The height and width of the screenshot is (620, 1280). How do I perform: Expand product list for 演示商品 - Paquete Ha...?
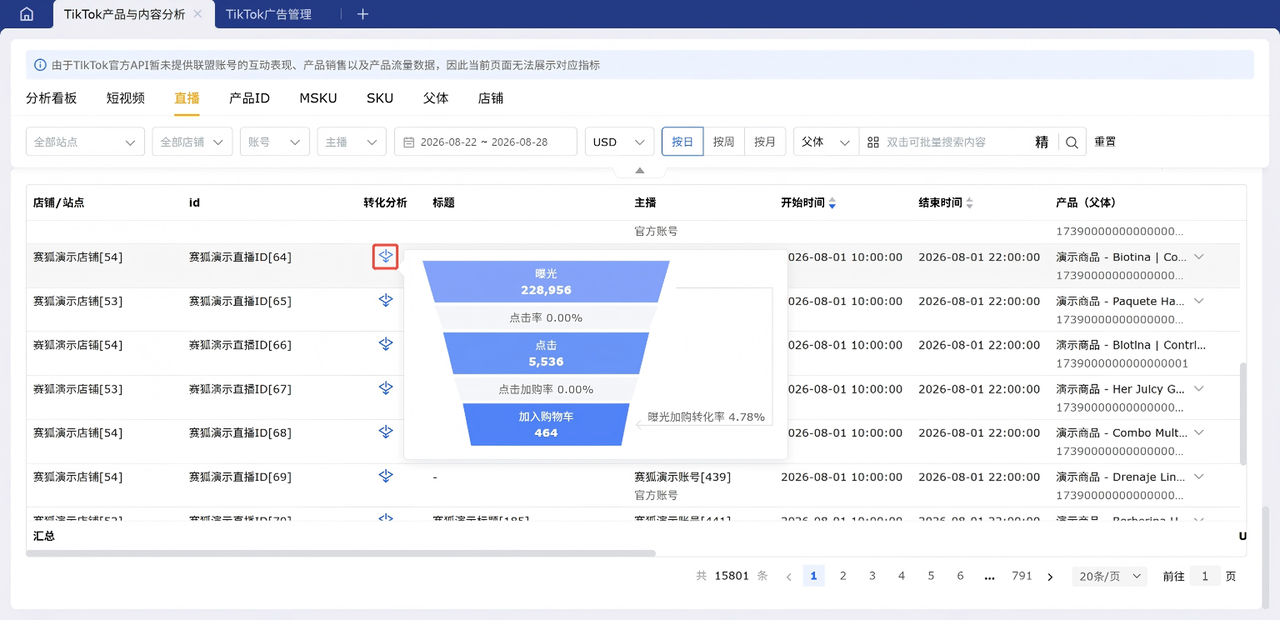click(x=1199, y=301)
